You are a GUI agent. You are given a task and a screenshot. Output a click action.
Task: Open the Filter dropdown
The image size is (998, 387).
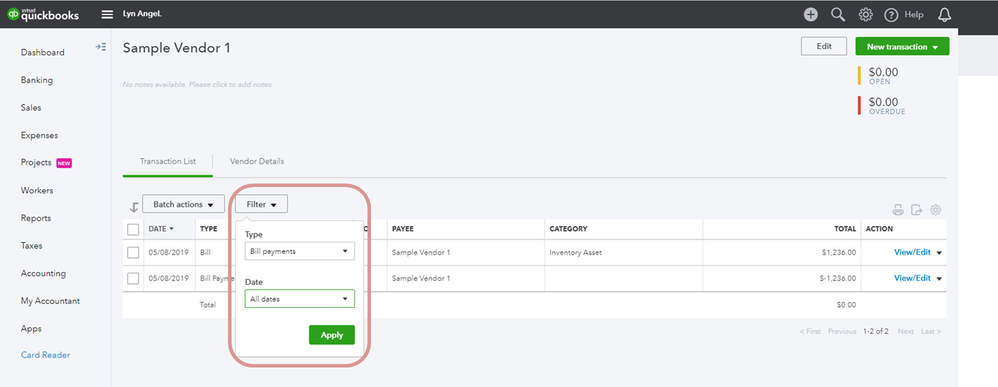click(x=262, y=204)
